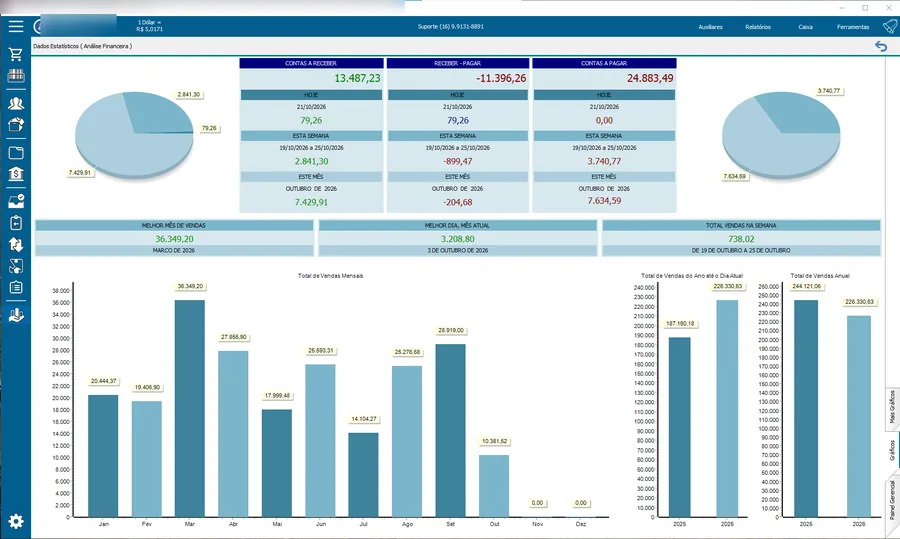Select the hand holding chart icon

pyautogui.click(x=15, y=315)
